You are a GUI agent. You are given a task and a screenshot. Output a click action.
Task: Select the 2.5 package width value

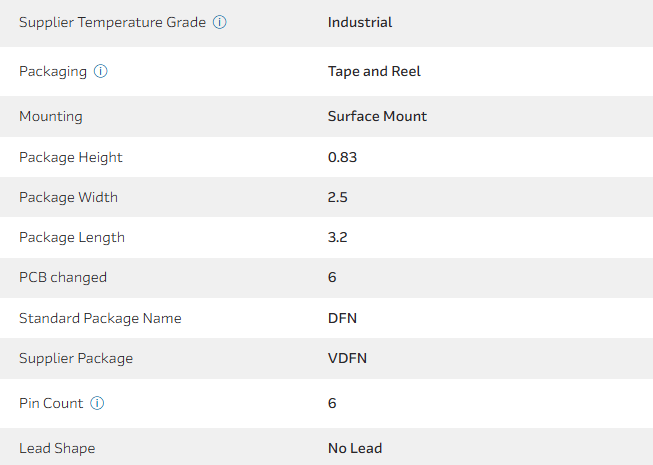[x=337, y=197]
